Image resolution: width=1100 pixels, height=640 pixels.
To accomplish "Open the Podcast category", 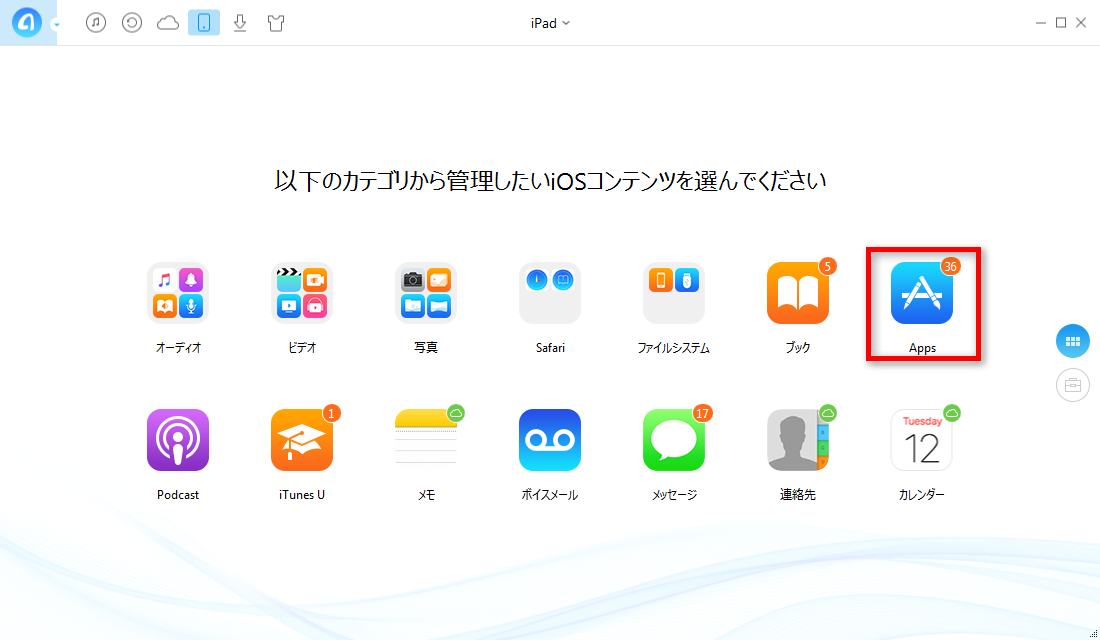I will [178, 440].
